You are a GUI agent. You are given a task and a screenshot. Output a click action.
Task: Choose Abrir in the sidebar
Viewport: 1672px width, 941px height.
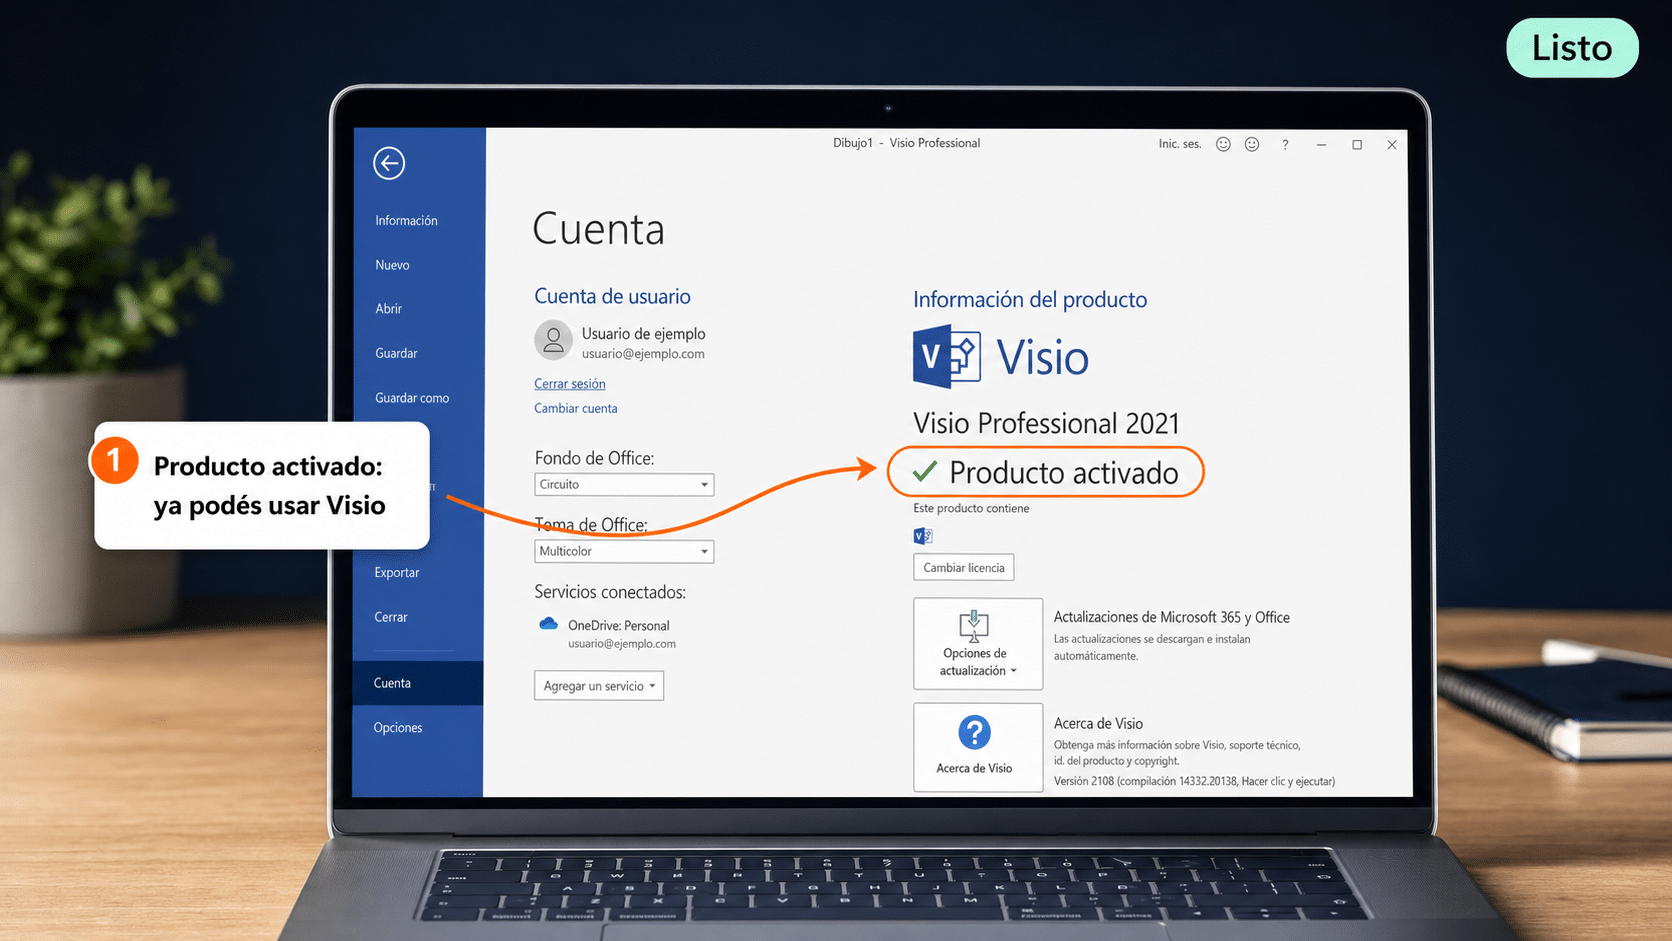(388, 309)
